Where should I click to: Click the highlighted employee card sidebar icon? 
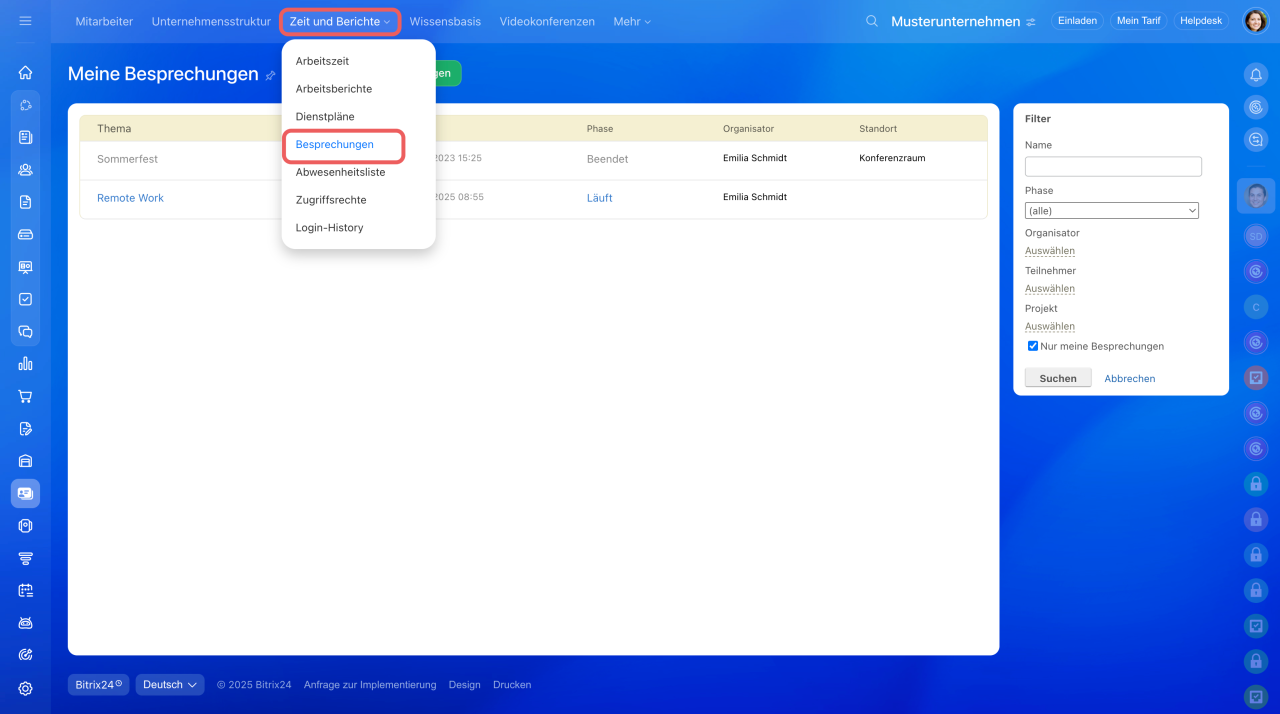pyautogui.click(x=25, y=493)
